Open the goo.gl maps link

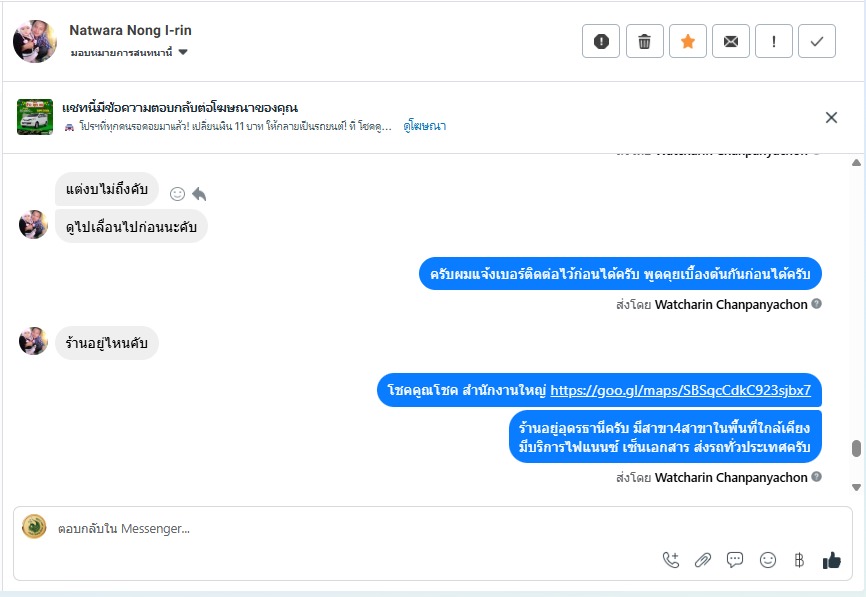click(680, 390)
